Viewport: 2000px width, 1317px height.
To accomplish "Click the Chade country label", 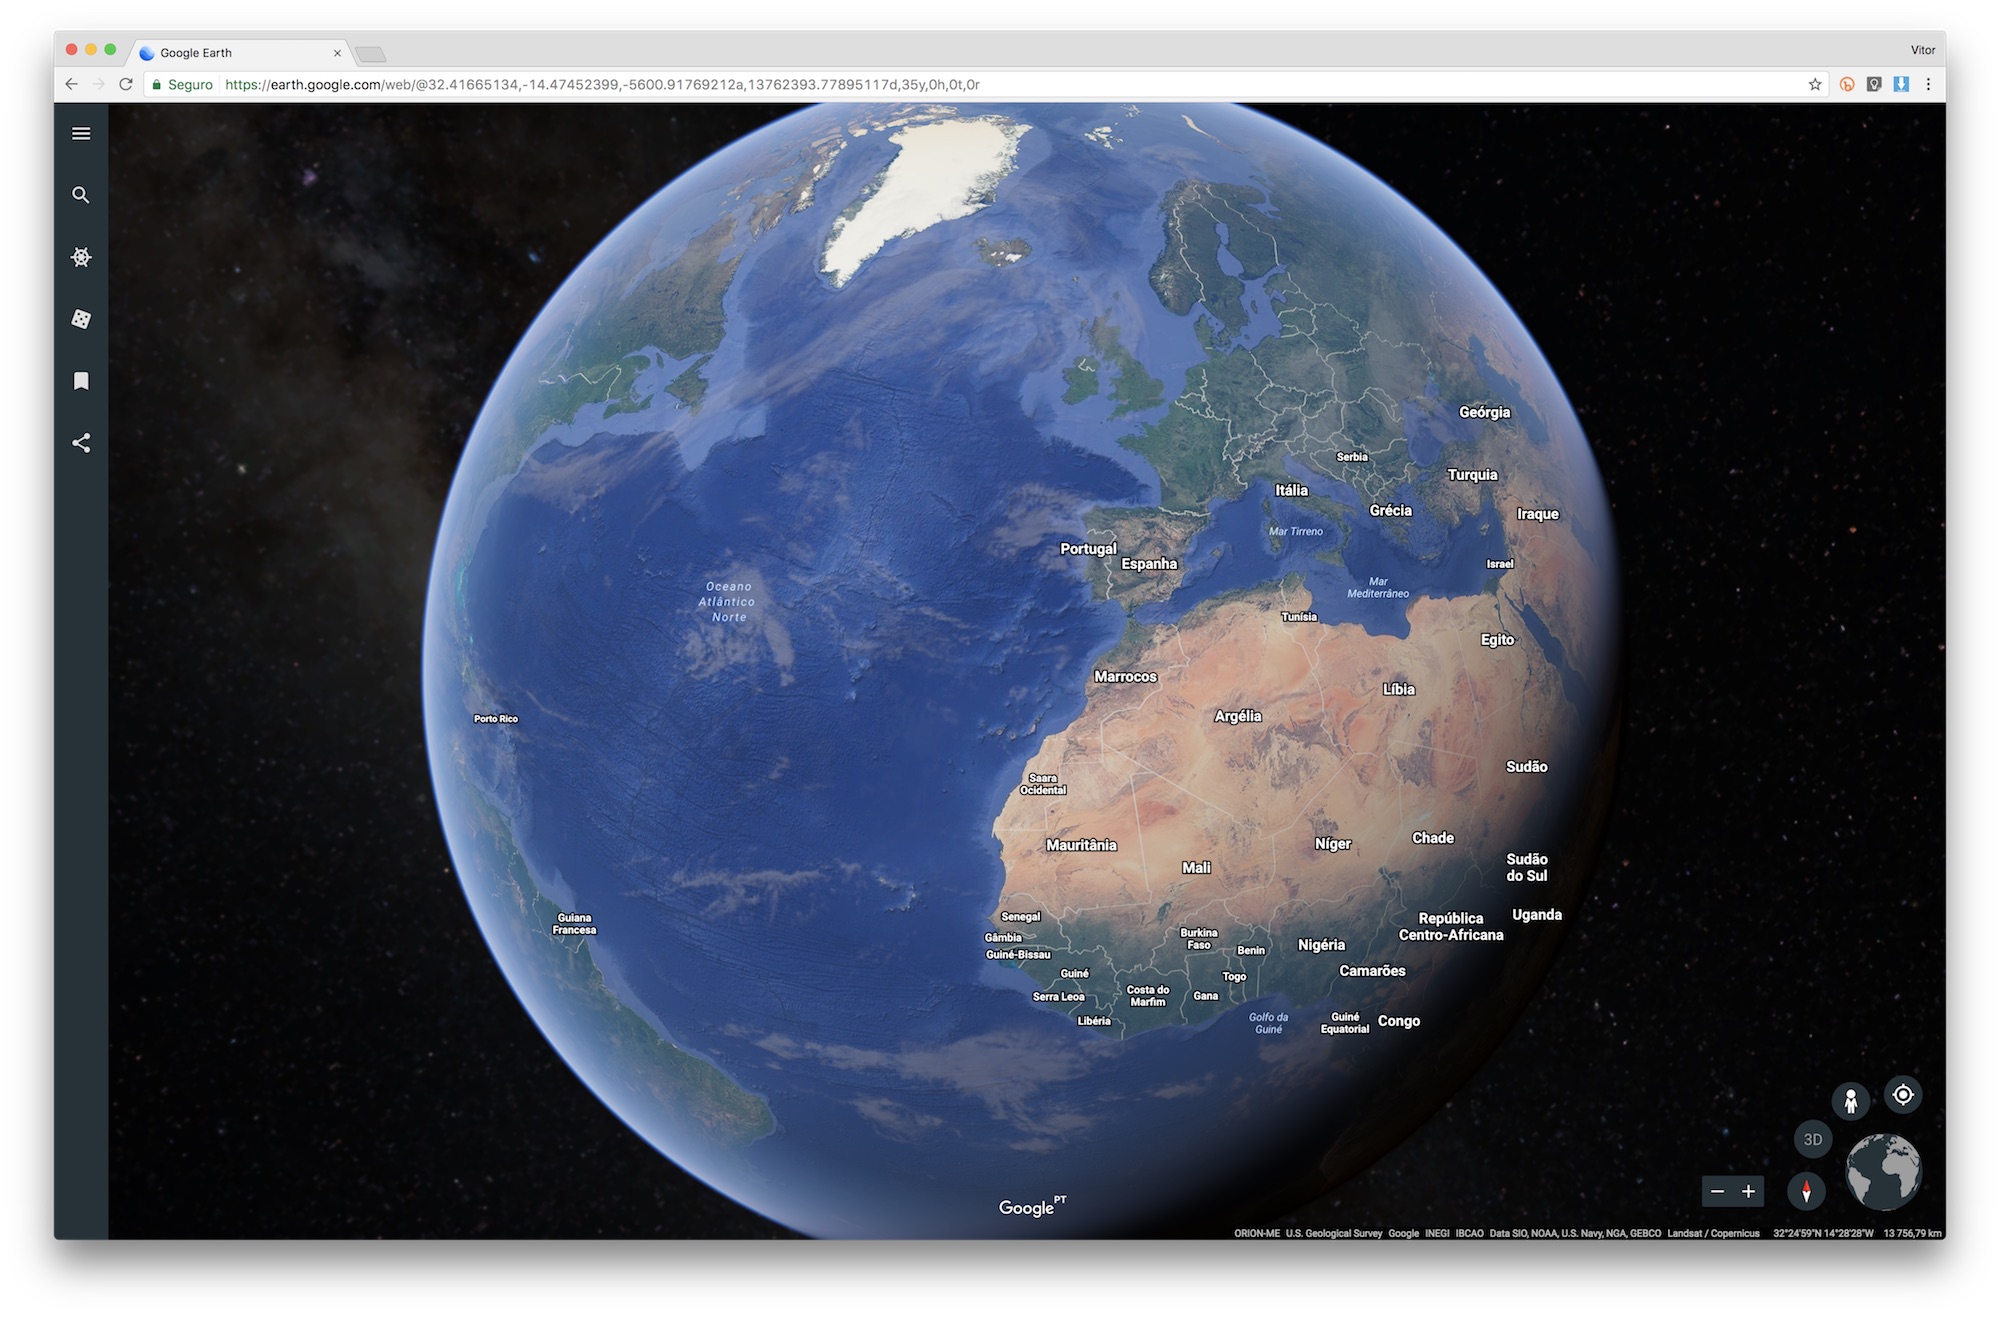I will (x=1433, y=838).
